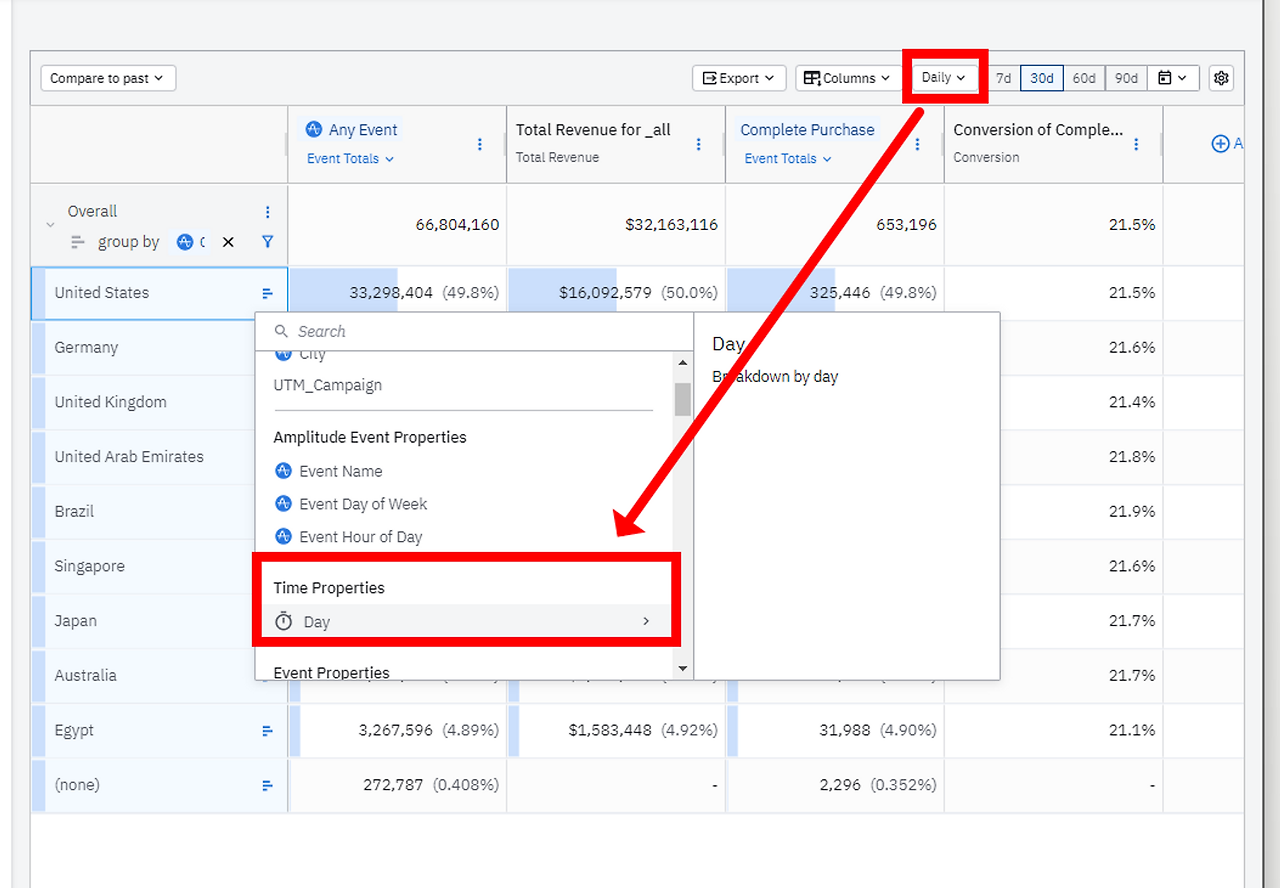Click the United States row breakdown icon
This screenshot has width=1280, height=888.
coord(267,293)
